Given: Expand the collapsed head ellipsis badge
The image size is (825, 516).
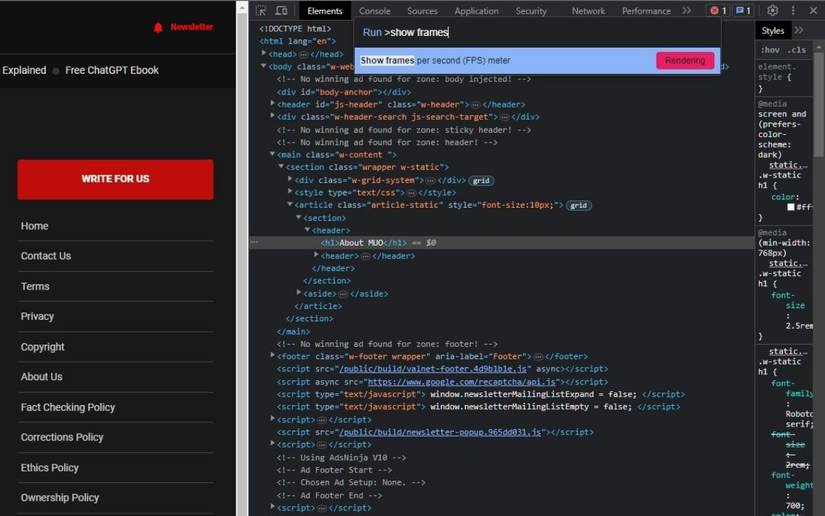Looking at the screenshot, I should point(304,54).
